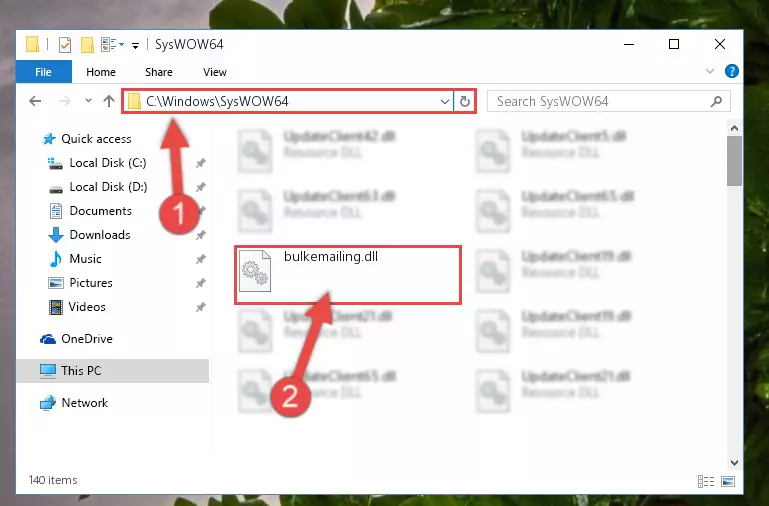769x506 pixels.
Task: Click the pin icon beside Videos
Action: click(201, 307)
